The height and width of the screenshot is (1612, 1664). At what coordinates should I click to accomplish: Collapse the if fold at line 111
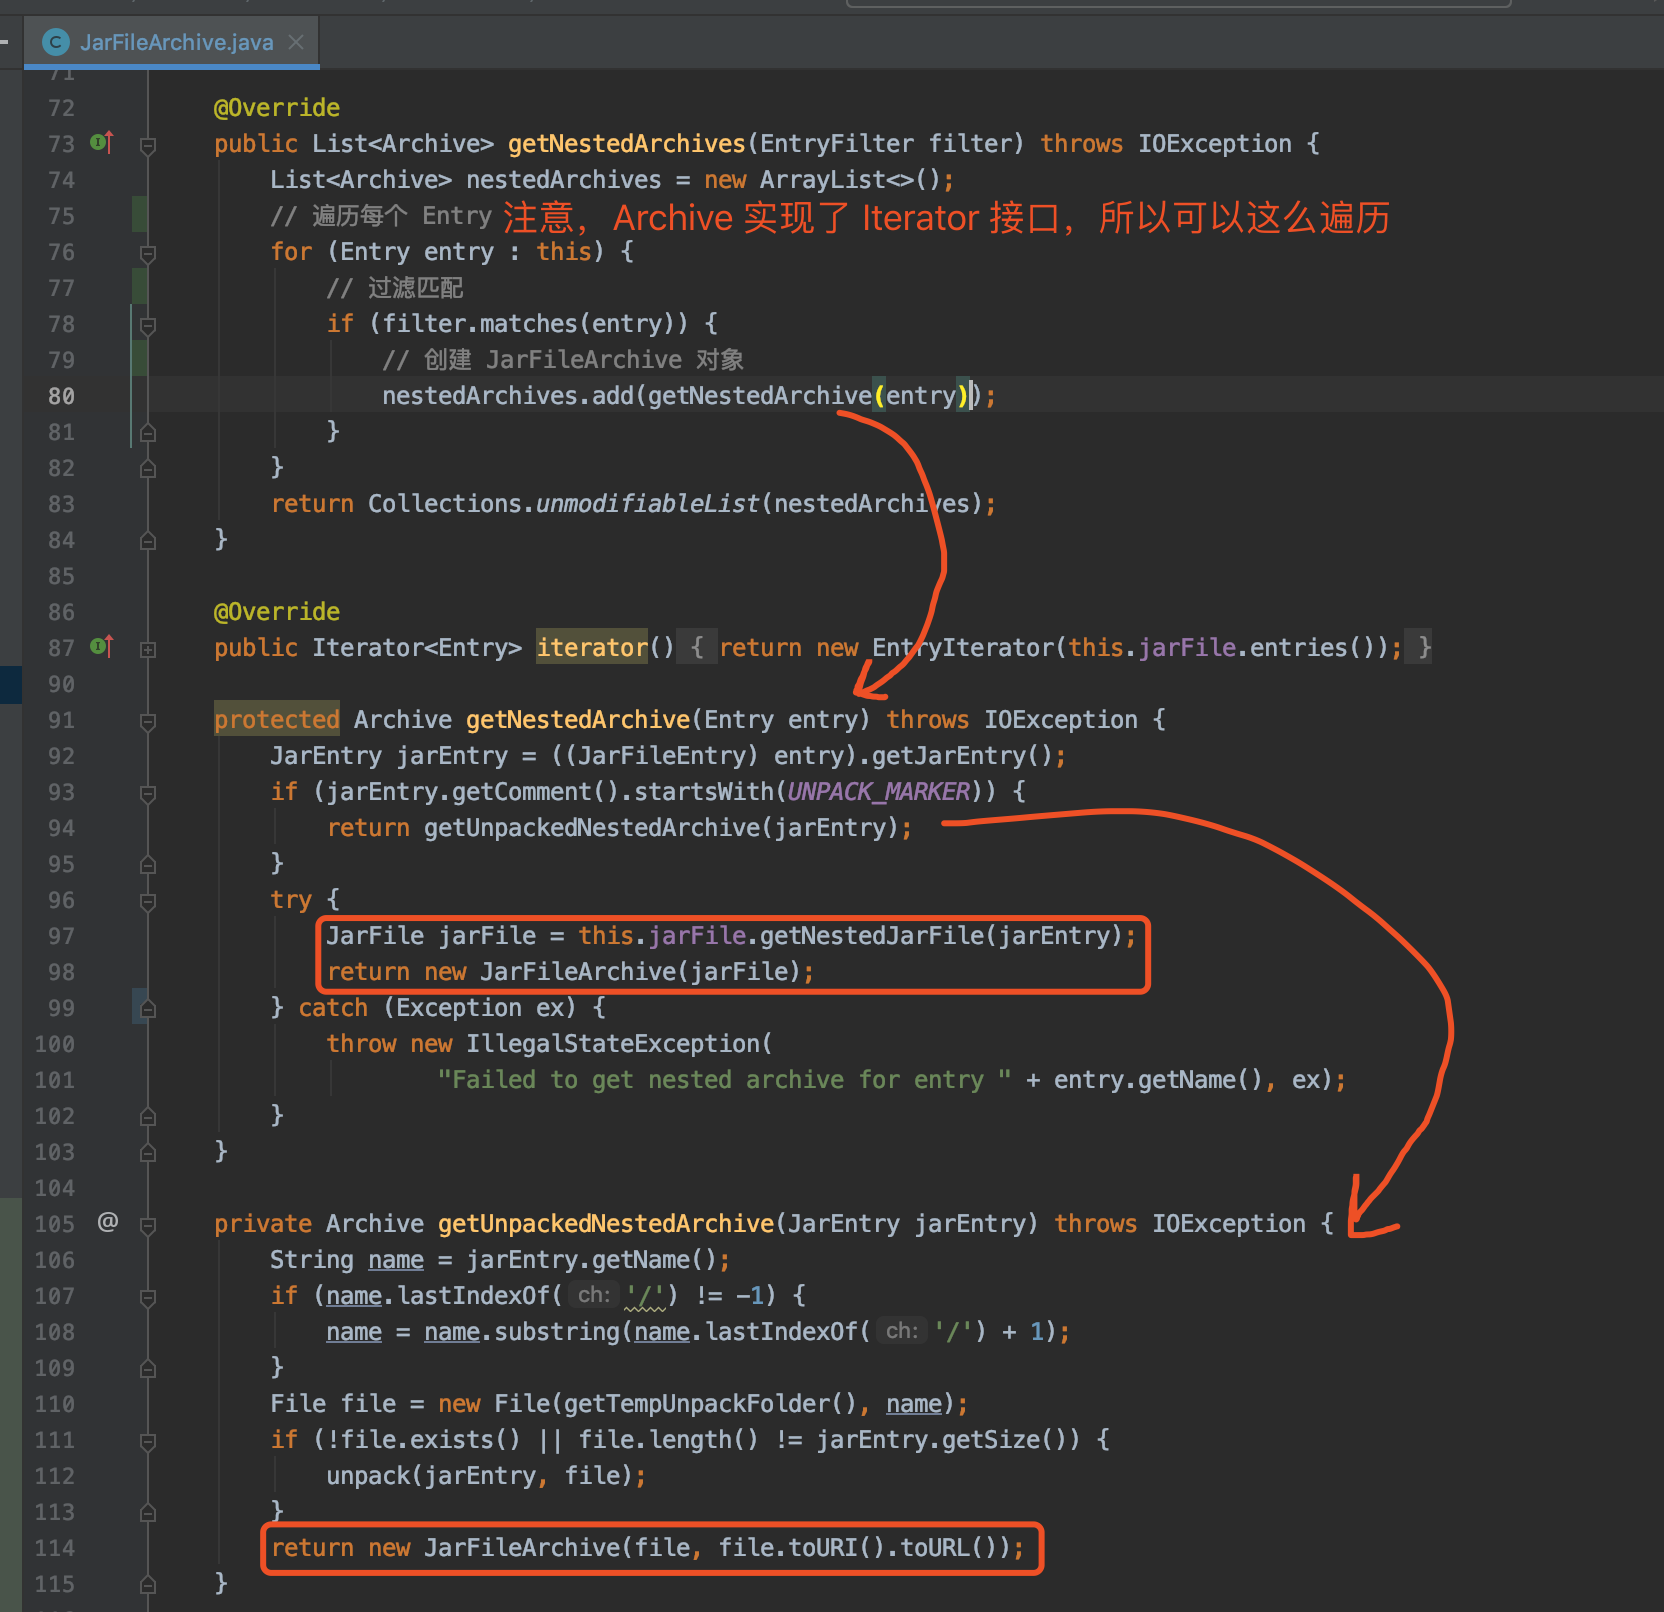(x=148, y=1442)
